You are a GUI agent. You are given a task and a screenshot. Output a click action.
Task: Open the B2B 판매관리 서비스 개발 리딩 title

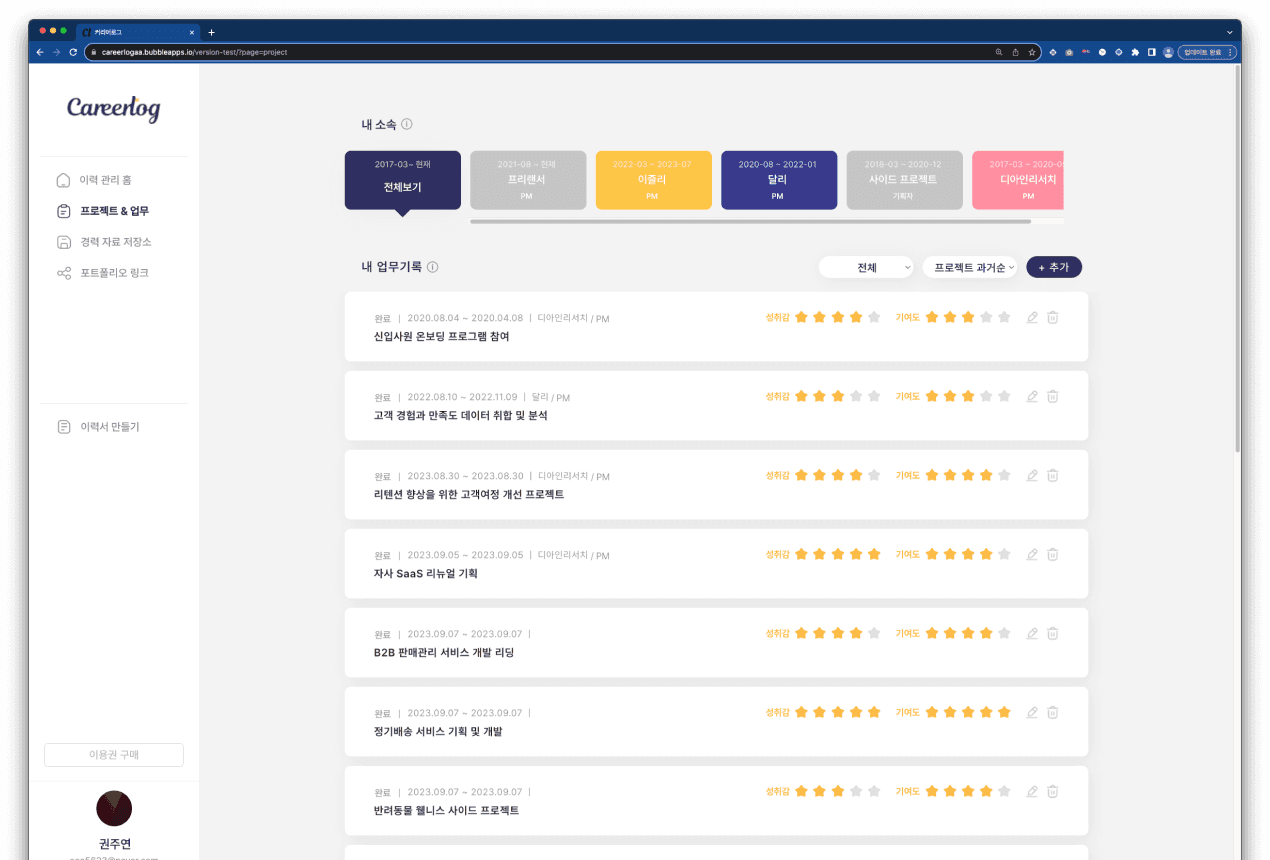tap(443, 653)
